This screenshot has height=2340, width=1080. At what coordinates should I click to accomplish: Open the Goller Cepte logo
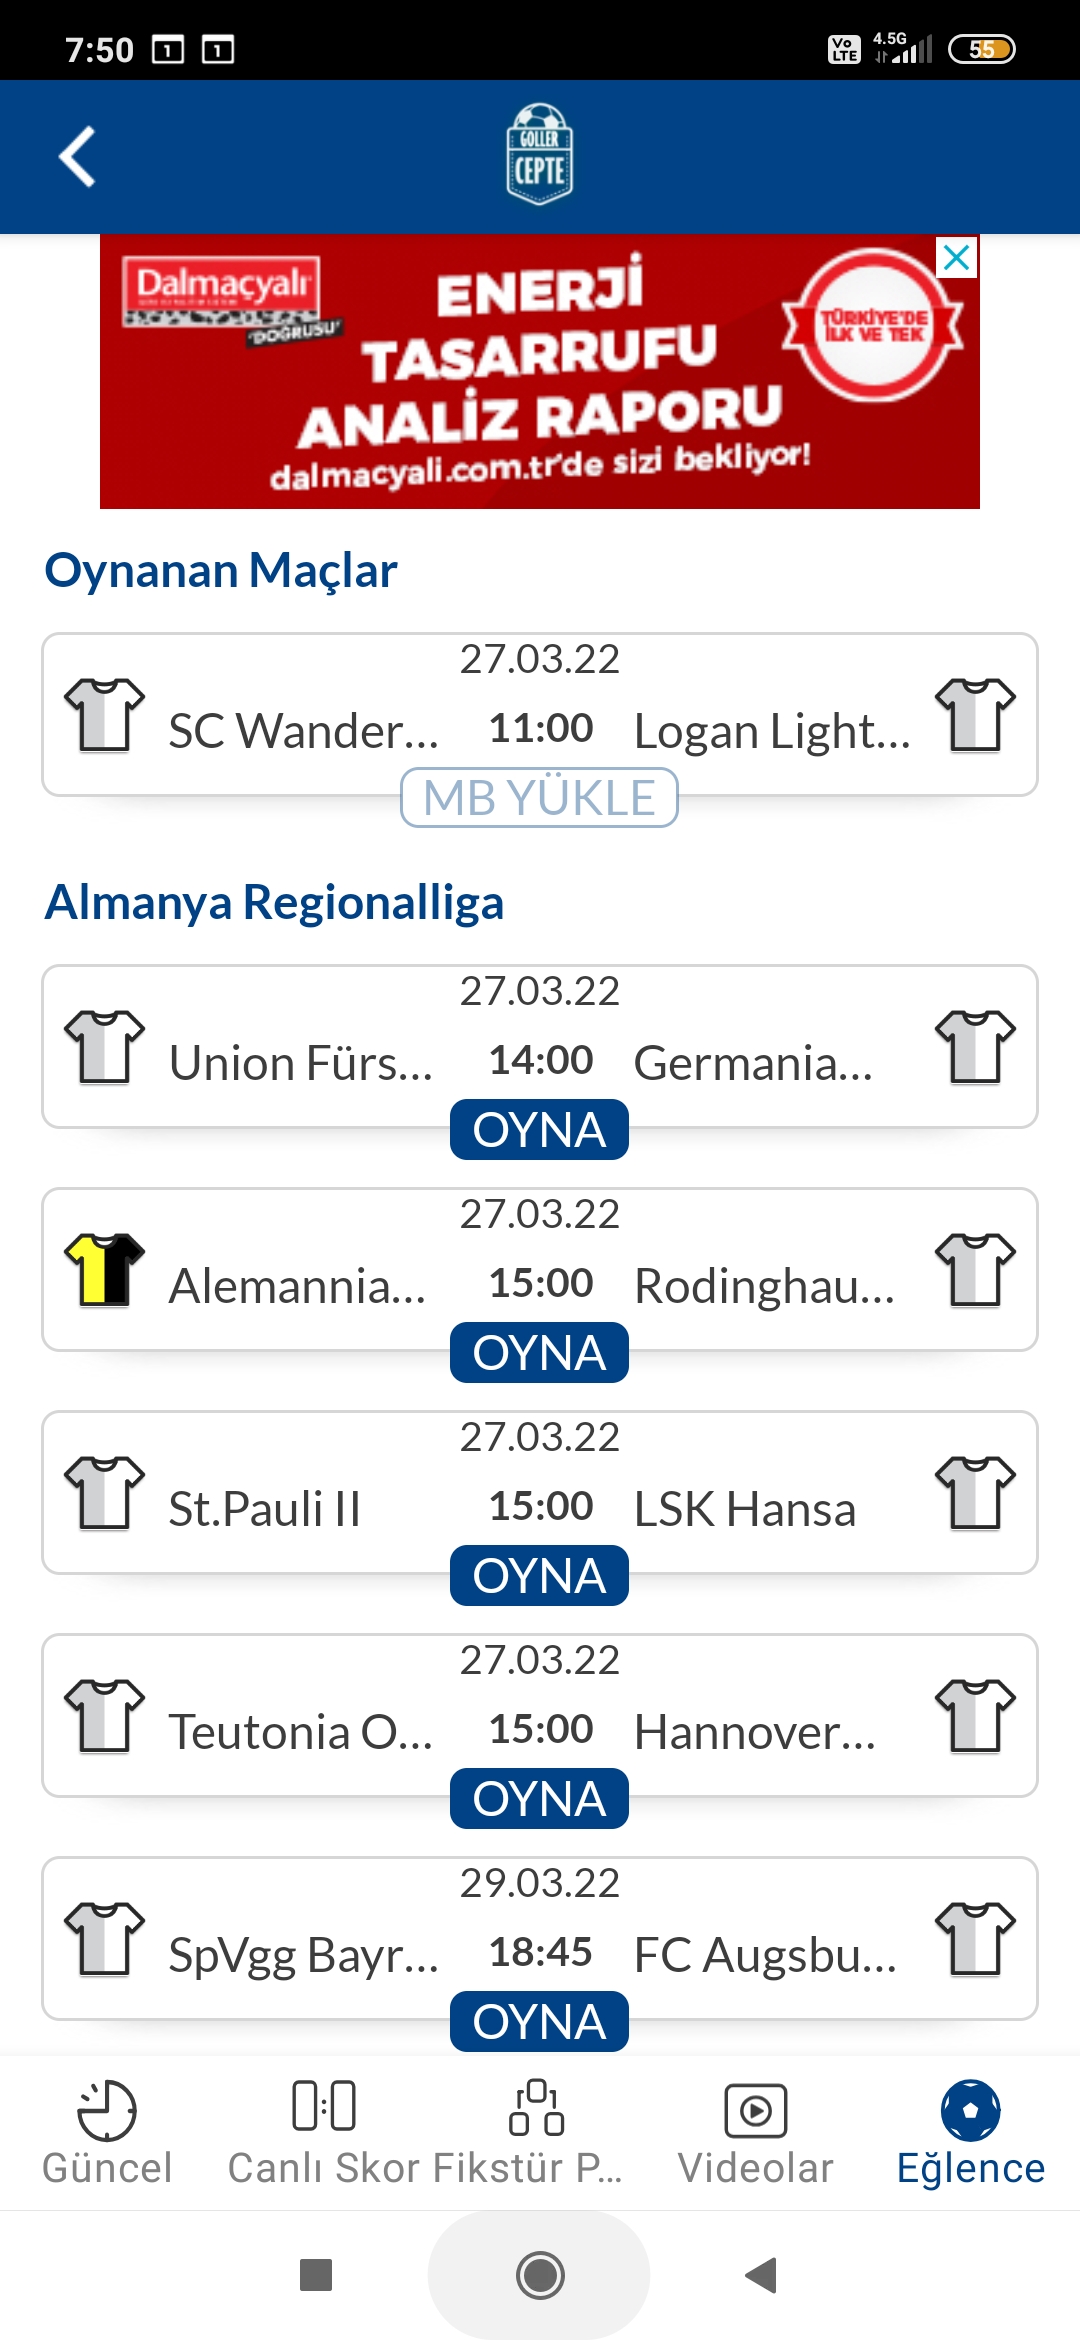point(540,154)
